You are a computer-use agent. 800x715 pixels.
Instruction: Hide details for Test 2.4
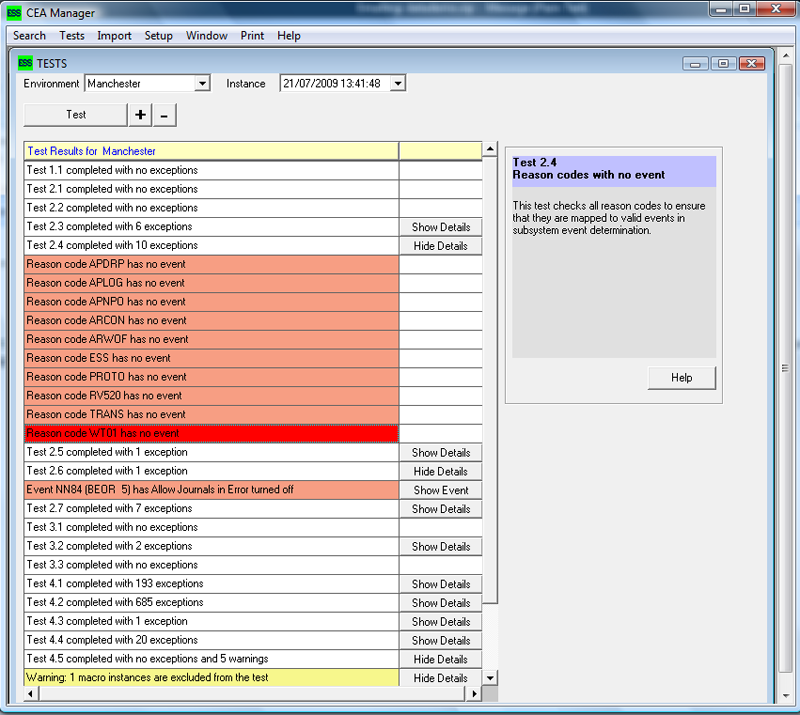tap(440, 246)
